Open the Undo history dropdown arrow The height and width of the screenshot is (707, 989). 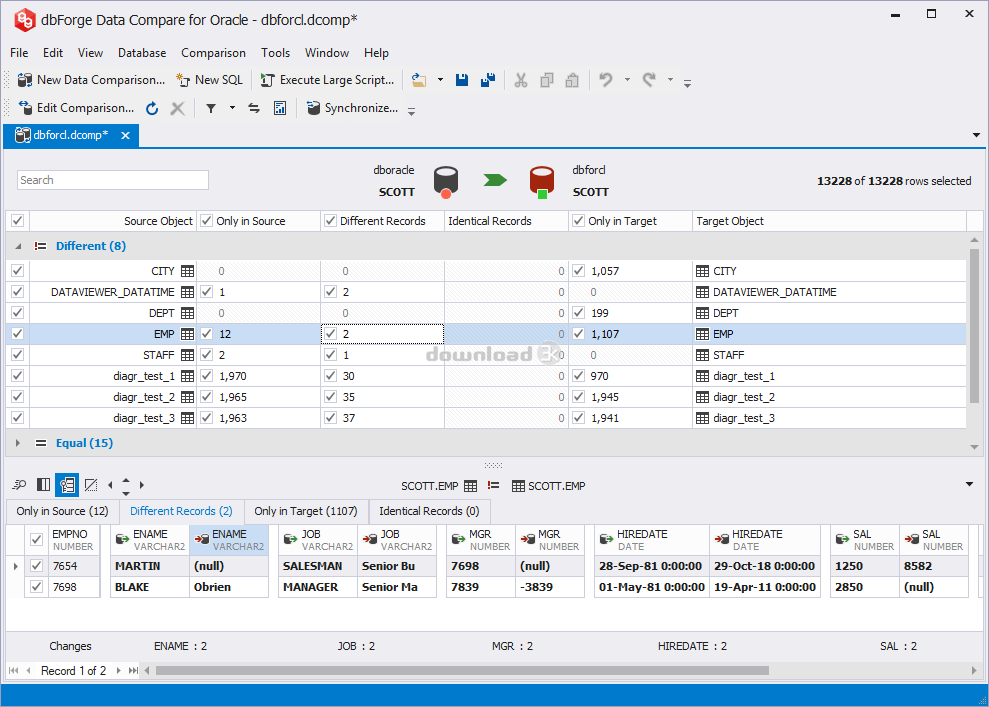[627, 80]
